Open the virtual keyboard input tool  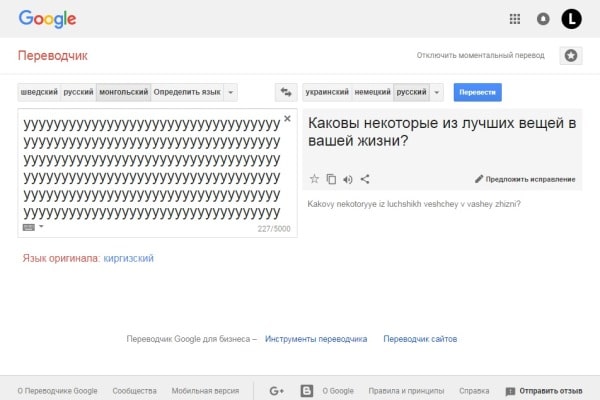click(x=28, y=227)
